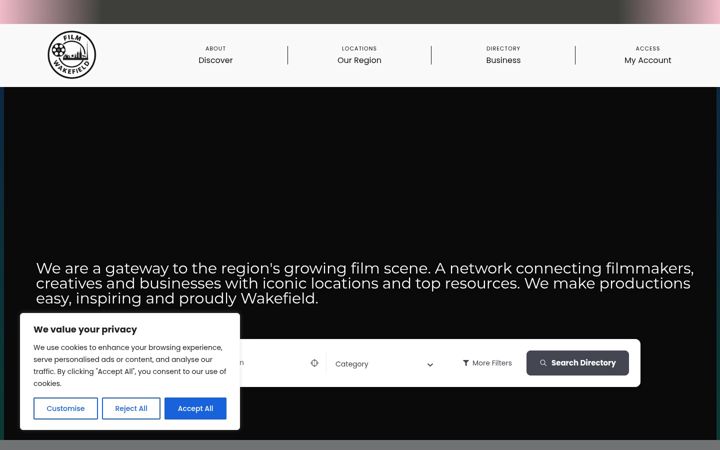The width and height of the screenshot is (720, 450).
Task: Open the Directory Business menu
Action: (503, 55)
